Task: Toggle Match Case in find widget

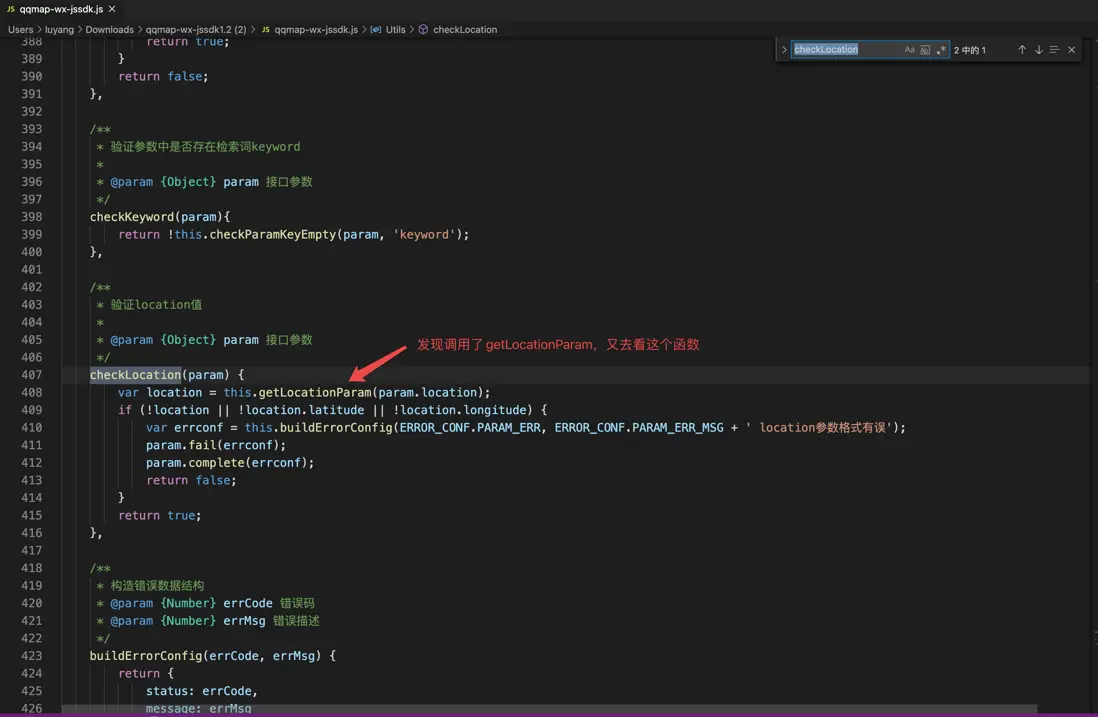Action: (x=909, y=50)
